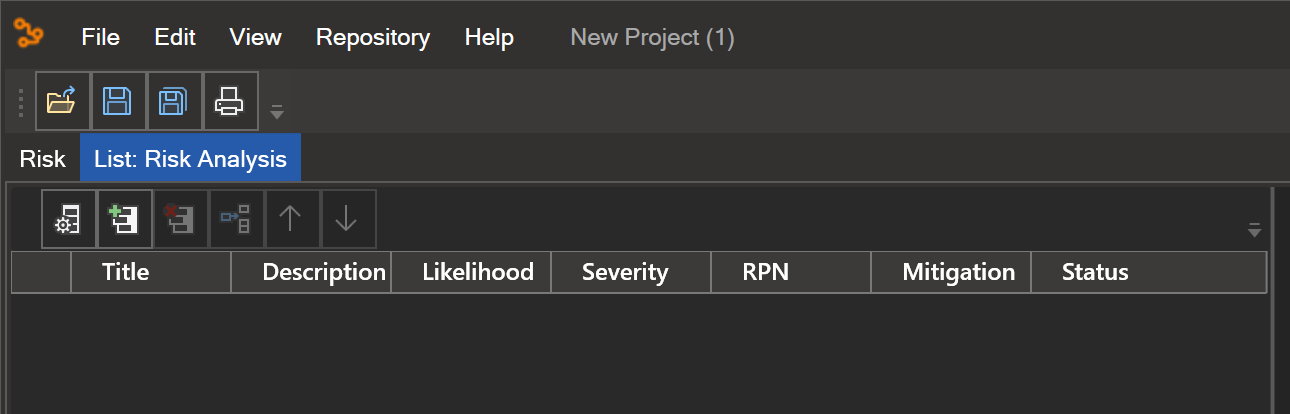The width and height of the screenshot is (1290, 414).
Task: Click the Open file folder icon
Action: 63,101
